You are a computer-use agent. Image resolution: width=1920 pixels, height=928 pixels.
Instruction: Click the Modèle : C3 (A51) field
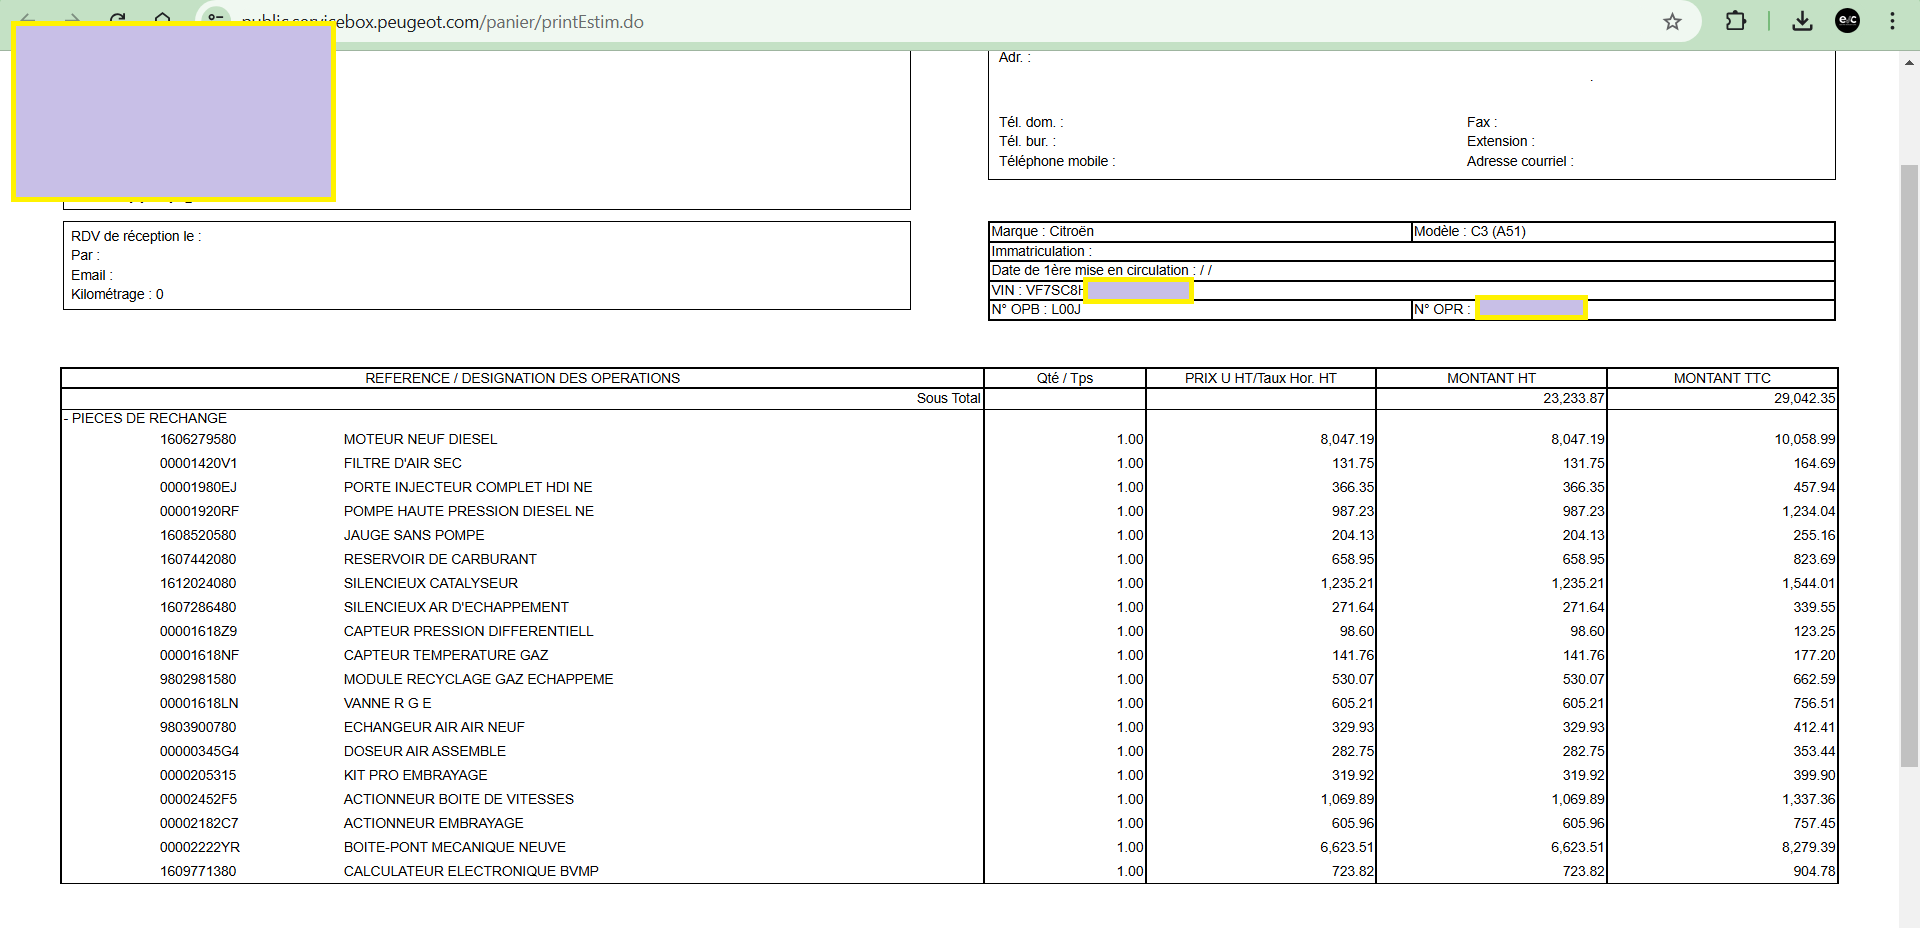1622,231
